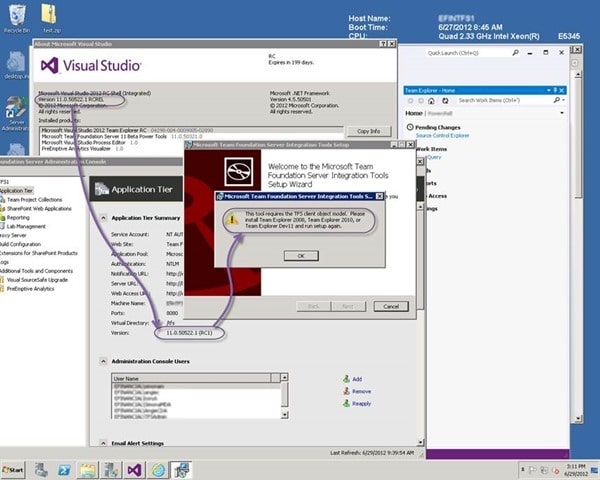
Task: Open Server Manager from the taskbar
Action: tap(41, 470)
